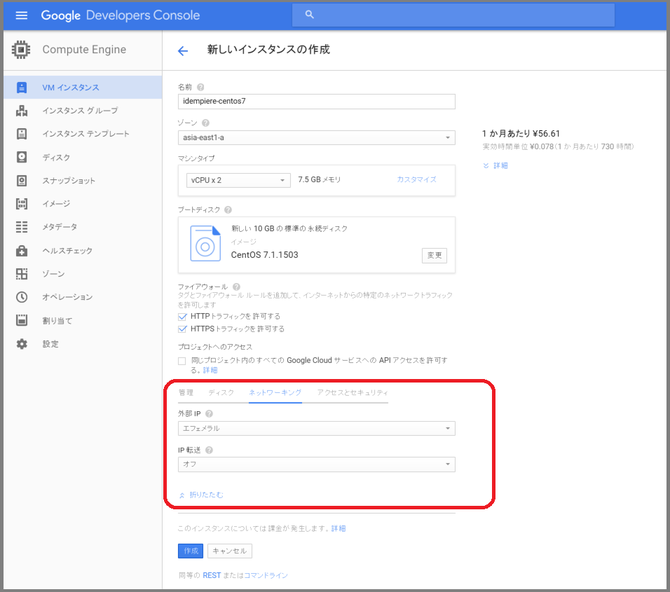Click the 割り当て sidebar icon
Screen dimensions: 670x592
click(x=22, y=320)
